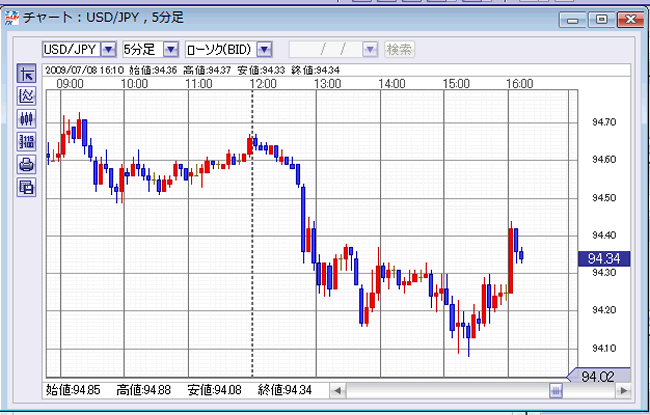
Task: Click the save/copy chart window icon
Action: [27, 187]
